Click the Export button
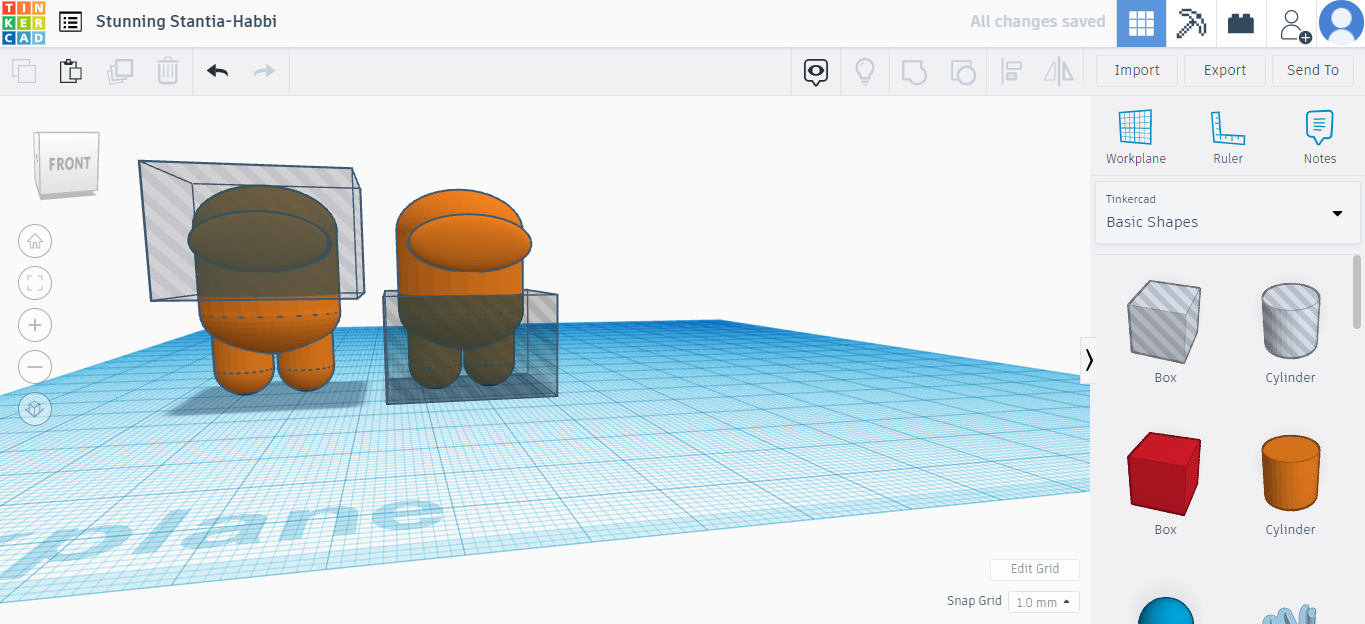 point(1225,70)
